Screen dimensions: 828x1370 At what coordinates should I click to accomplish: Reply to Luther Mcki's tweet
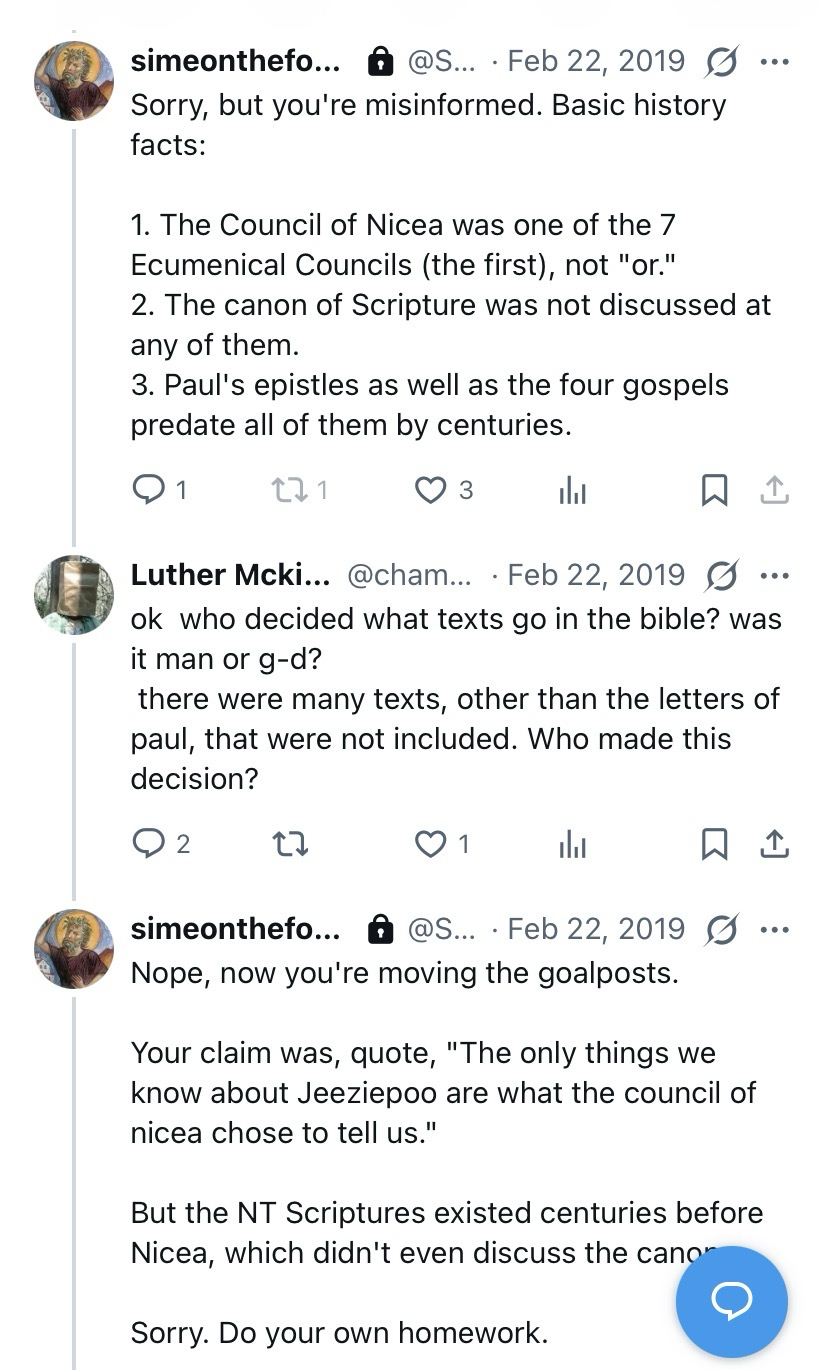(148, 844)
